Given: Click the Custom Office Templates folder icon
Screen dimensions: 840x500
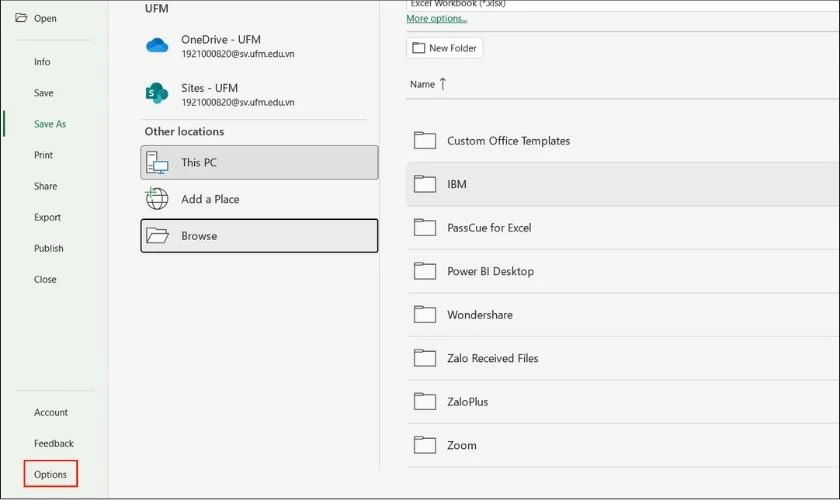Looking at the screenshot, I should pyautogui.click(x=425, y=140).
